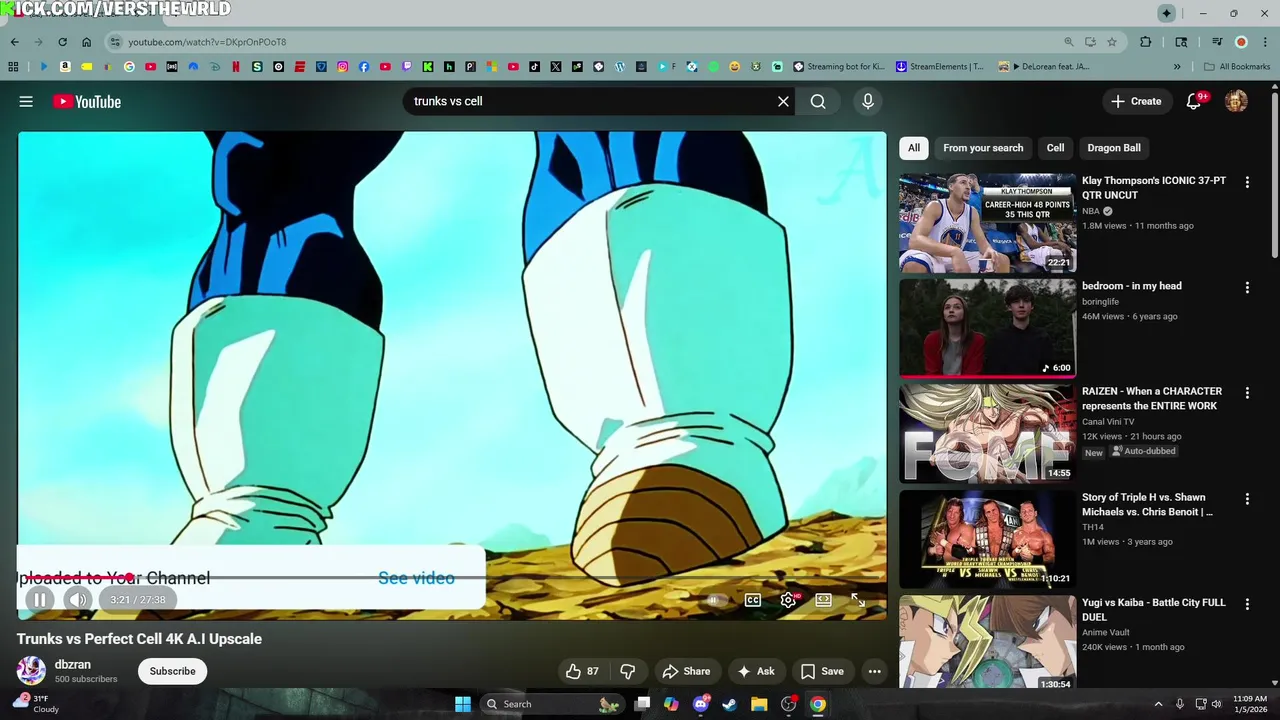Open the dbzran channel name link
The width and height of the screenshot is (1280, 720).
pyautogui.click(x=73, y=664)
